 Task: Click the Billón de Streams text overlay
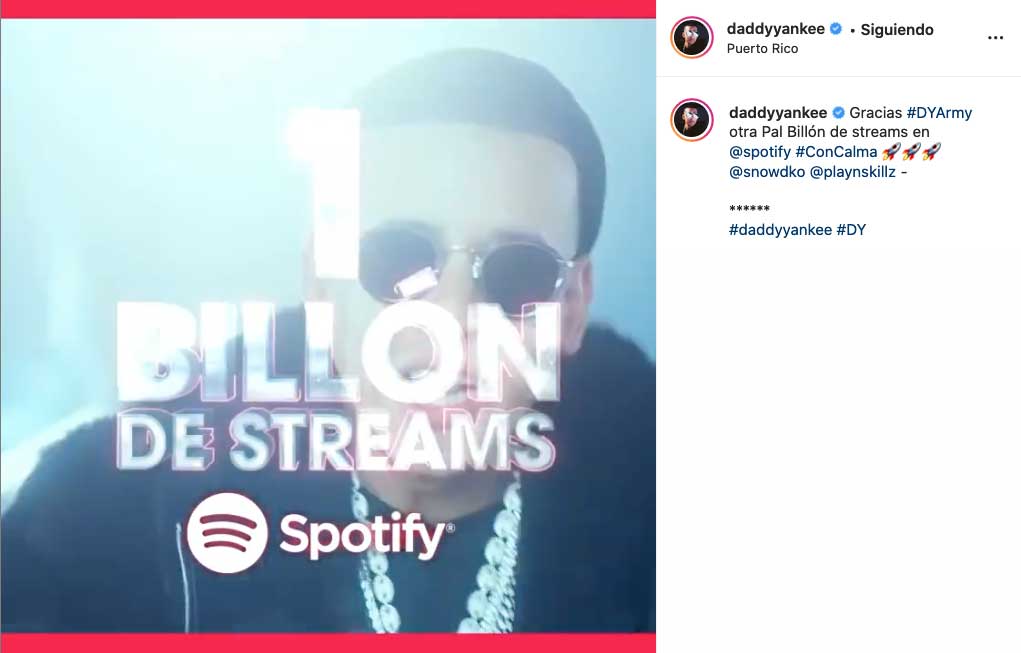coord(337,385)
